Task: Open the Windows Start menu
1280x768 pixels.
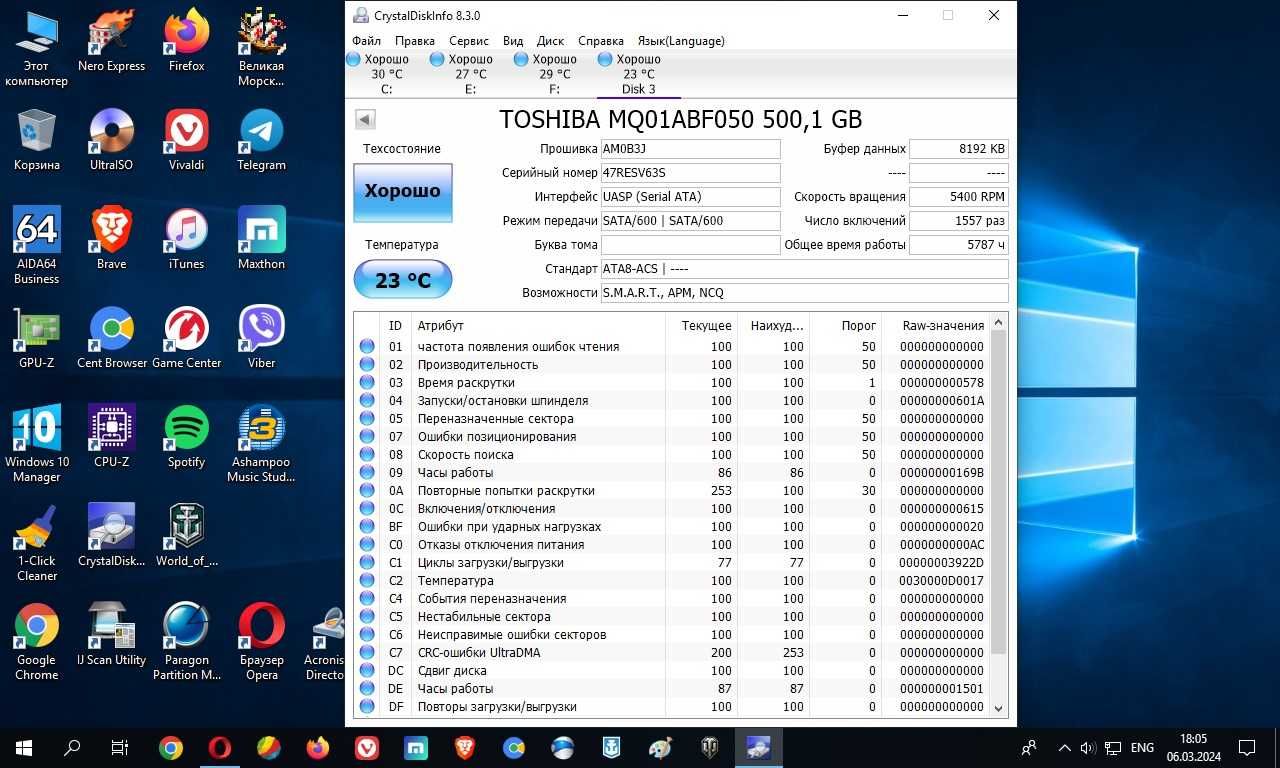Action: click(x=24, y=747)
